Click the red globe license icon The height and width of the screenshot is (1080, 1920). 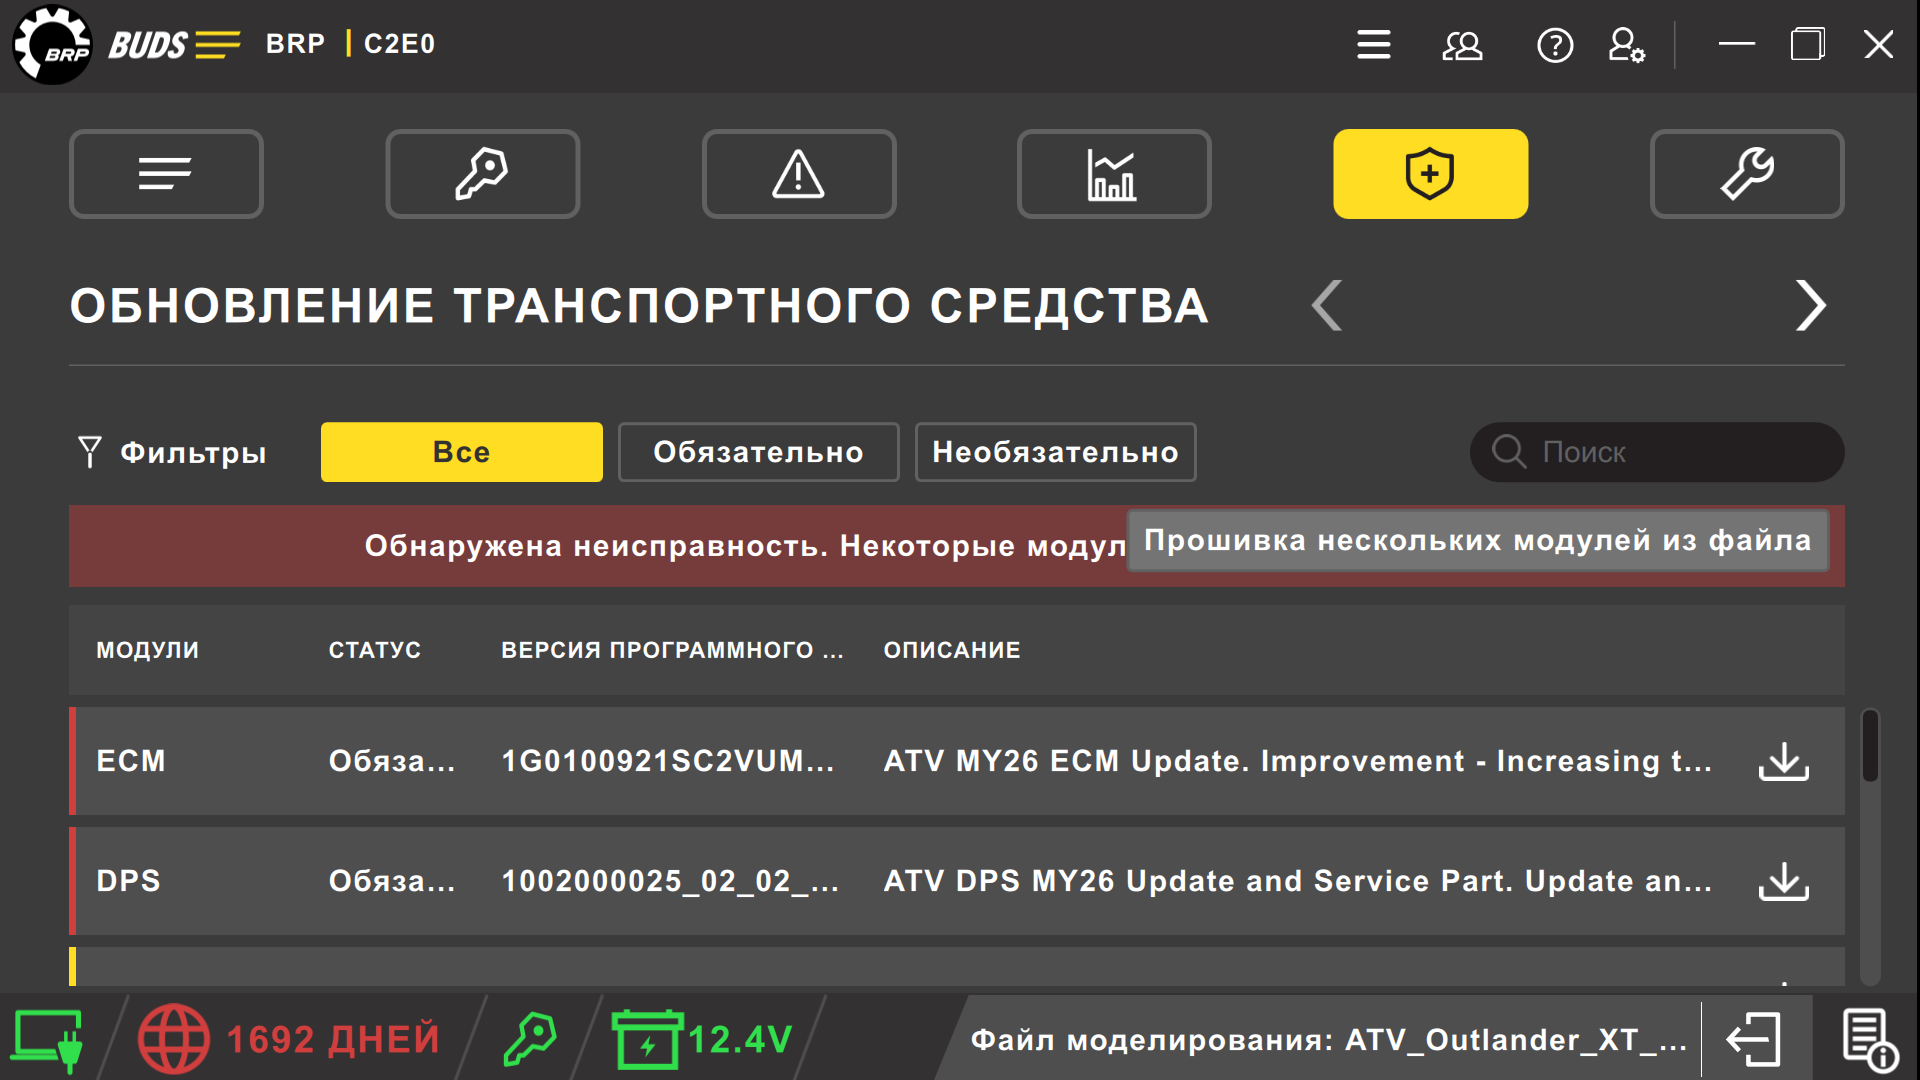tap(174, 1040)
